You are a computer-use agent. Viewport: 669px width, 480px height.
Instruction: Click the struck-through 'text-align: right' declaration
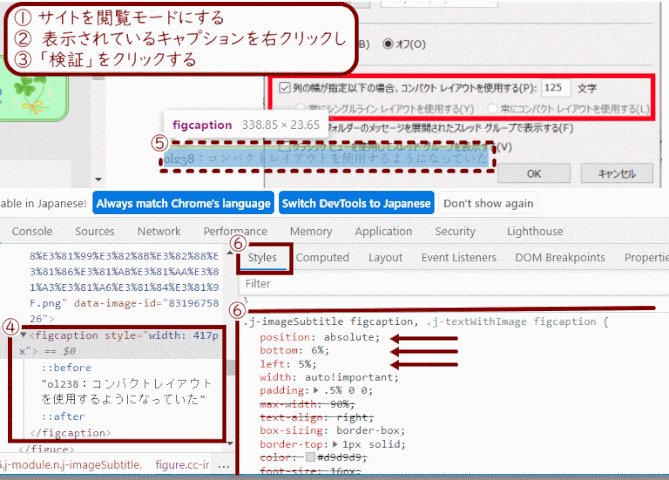coord(317,417)
